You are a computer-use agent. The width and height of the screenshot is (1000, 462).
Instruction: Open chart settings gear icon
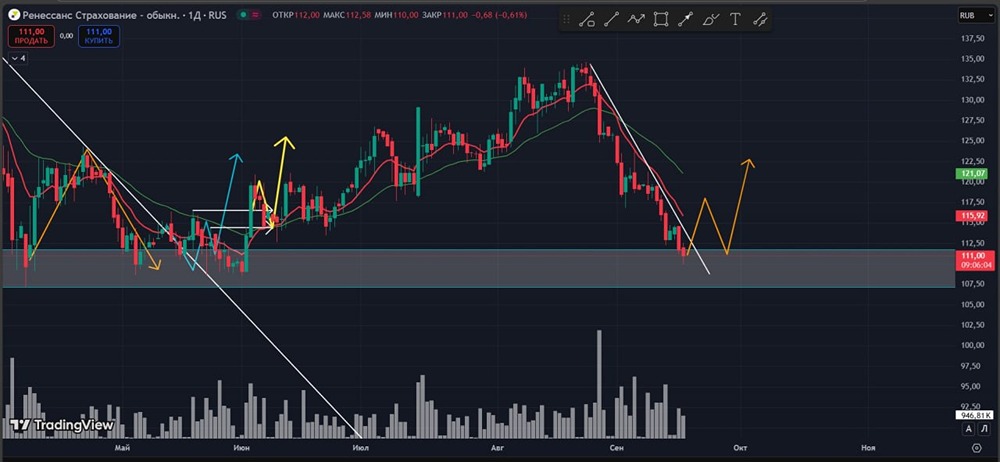pyautogui.click(x=976, y=447)
